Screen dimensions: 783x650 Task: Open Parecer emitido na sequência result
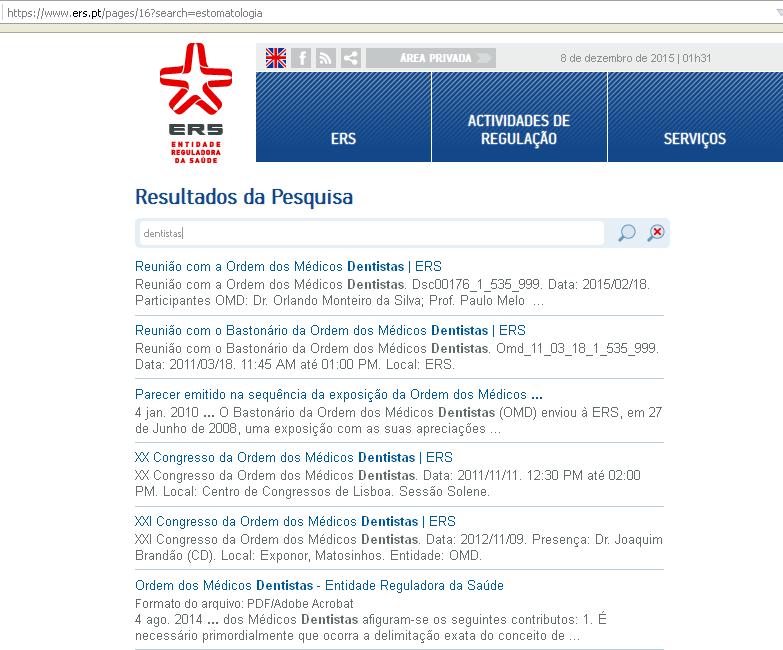tap(339, 394)
